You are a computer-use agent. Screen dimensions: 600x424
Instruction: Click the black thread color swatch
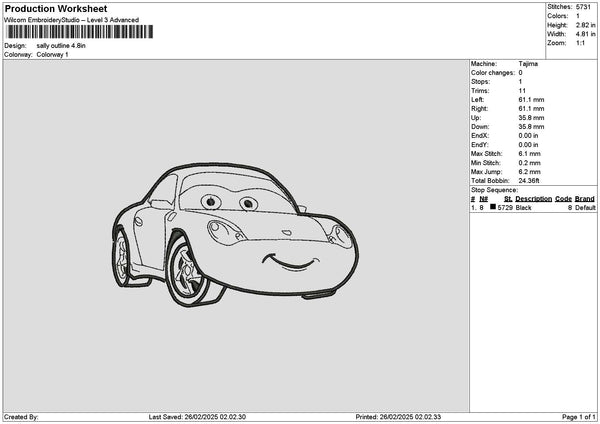coord(493,207)
